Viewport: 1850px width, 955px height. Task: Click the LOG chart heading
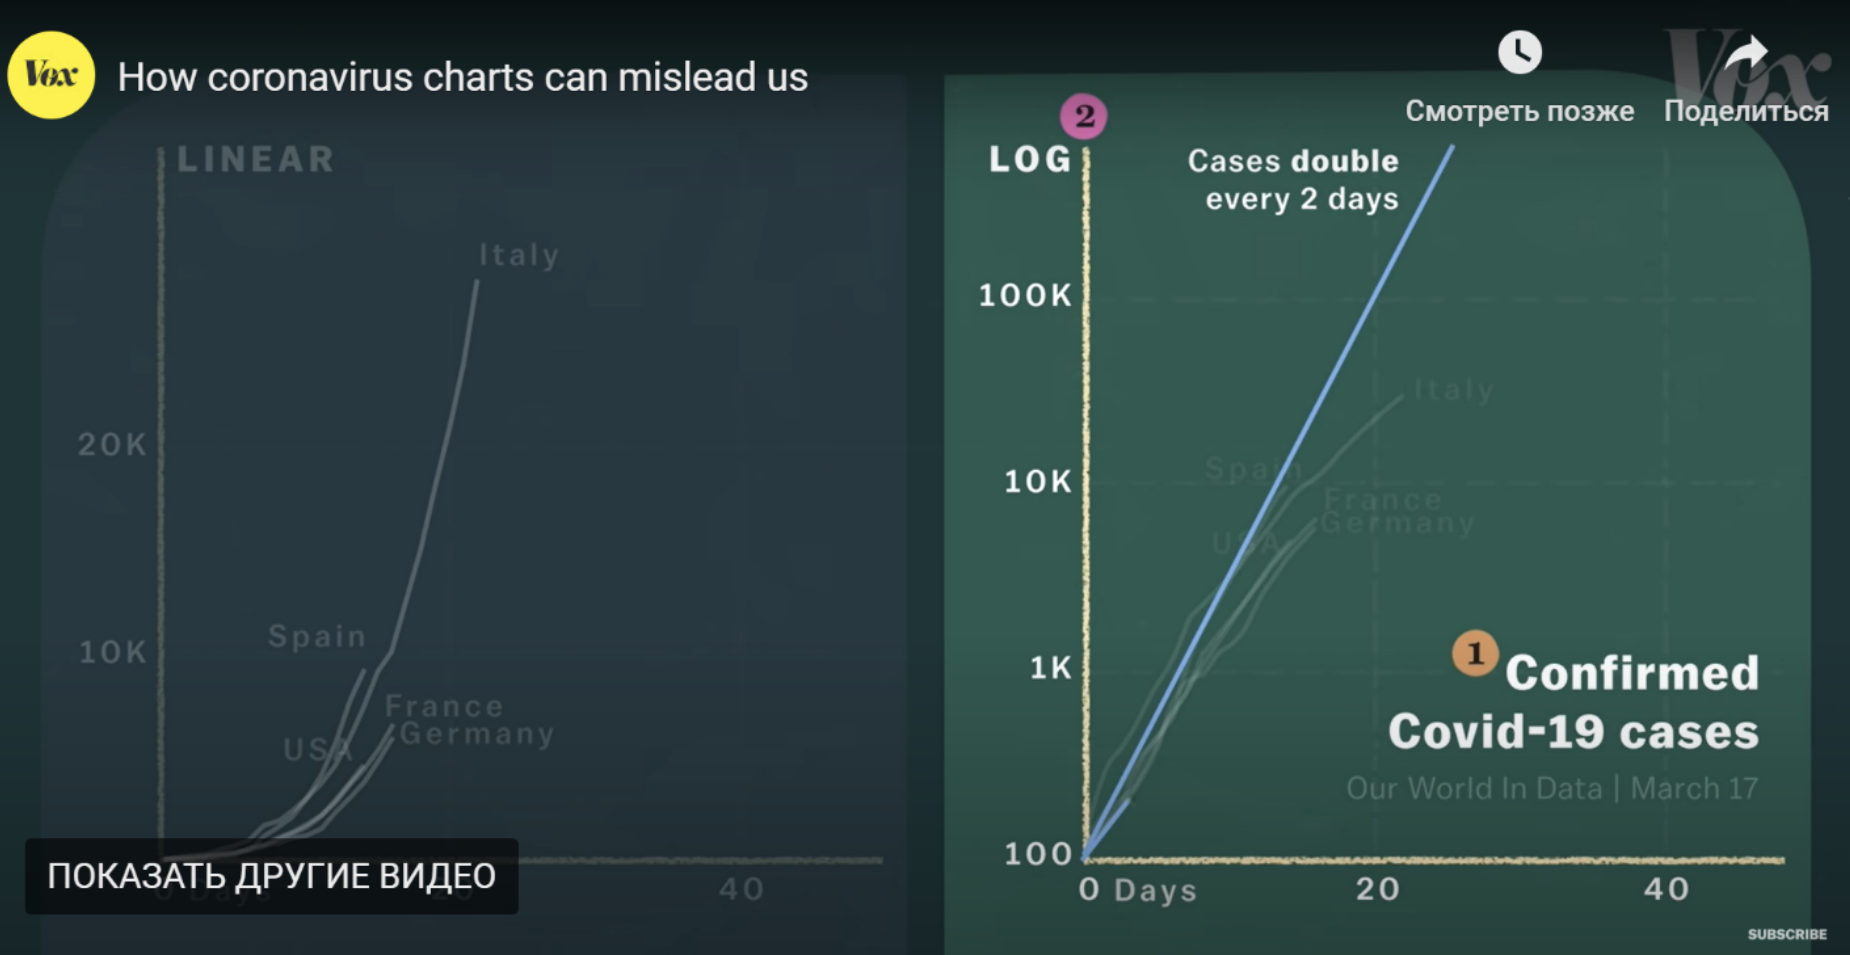pos(1030,159)
